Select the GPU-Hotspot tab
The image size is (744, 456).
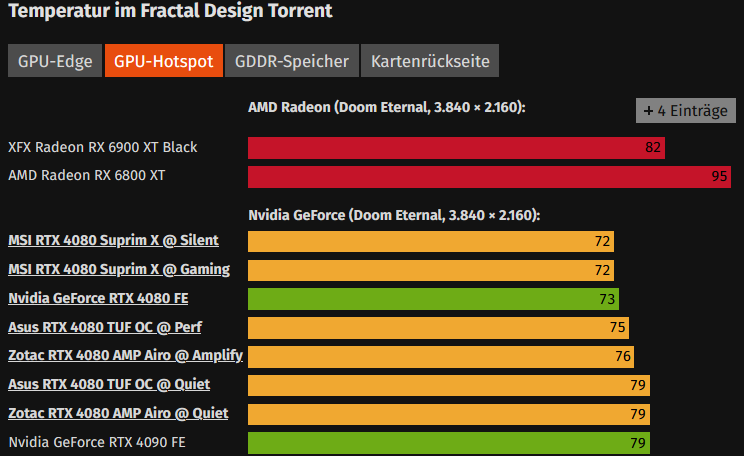click(164, 61)
